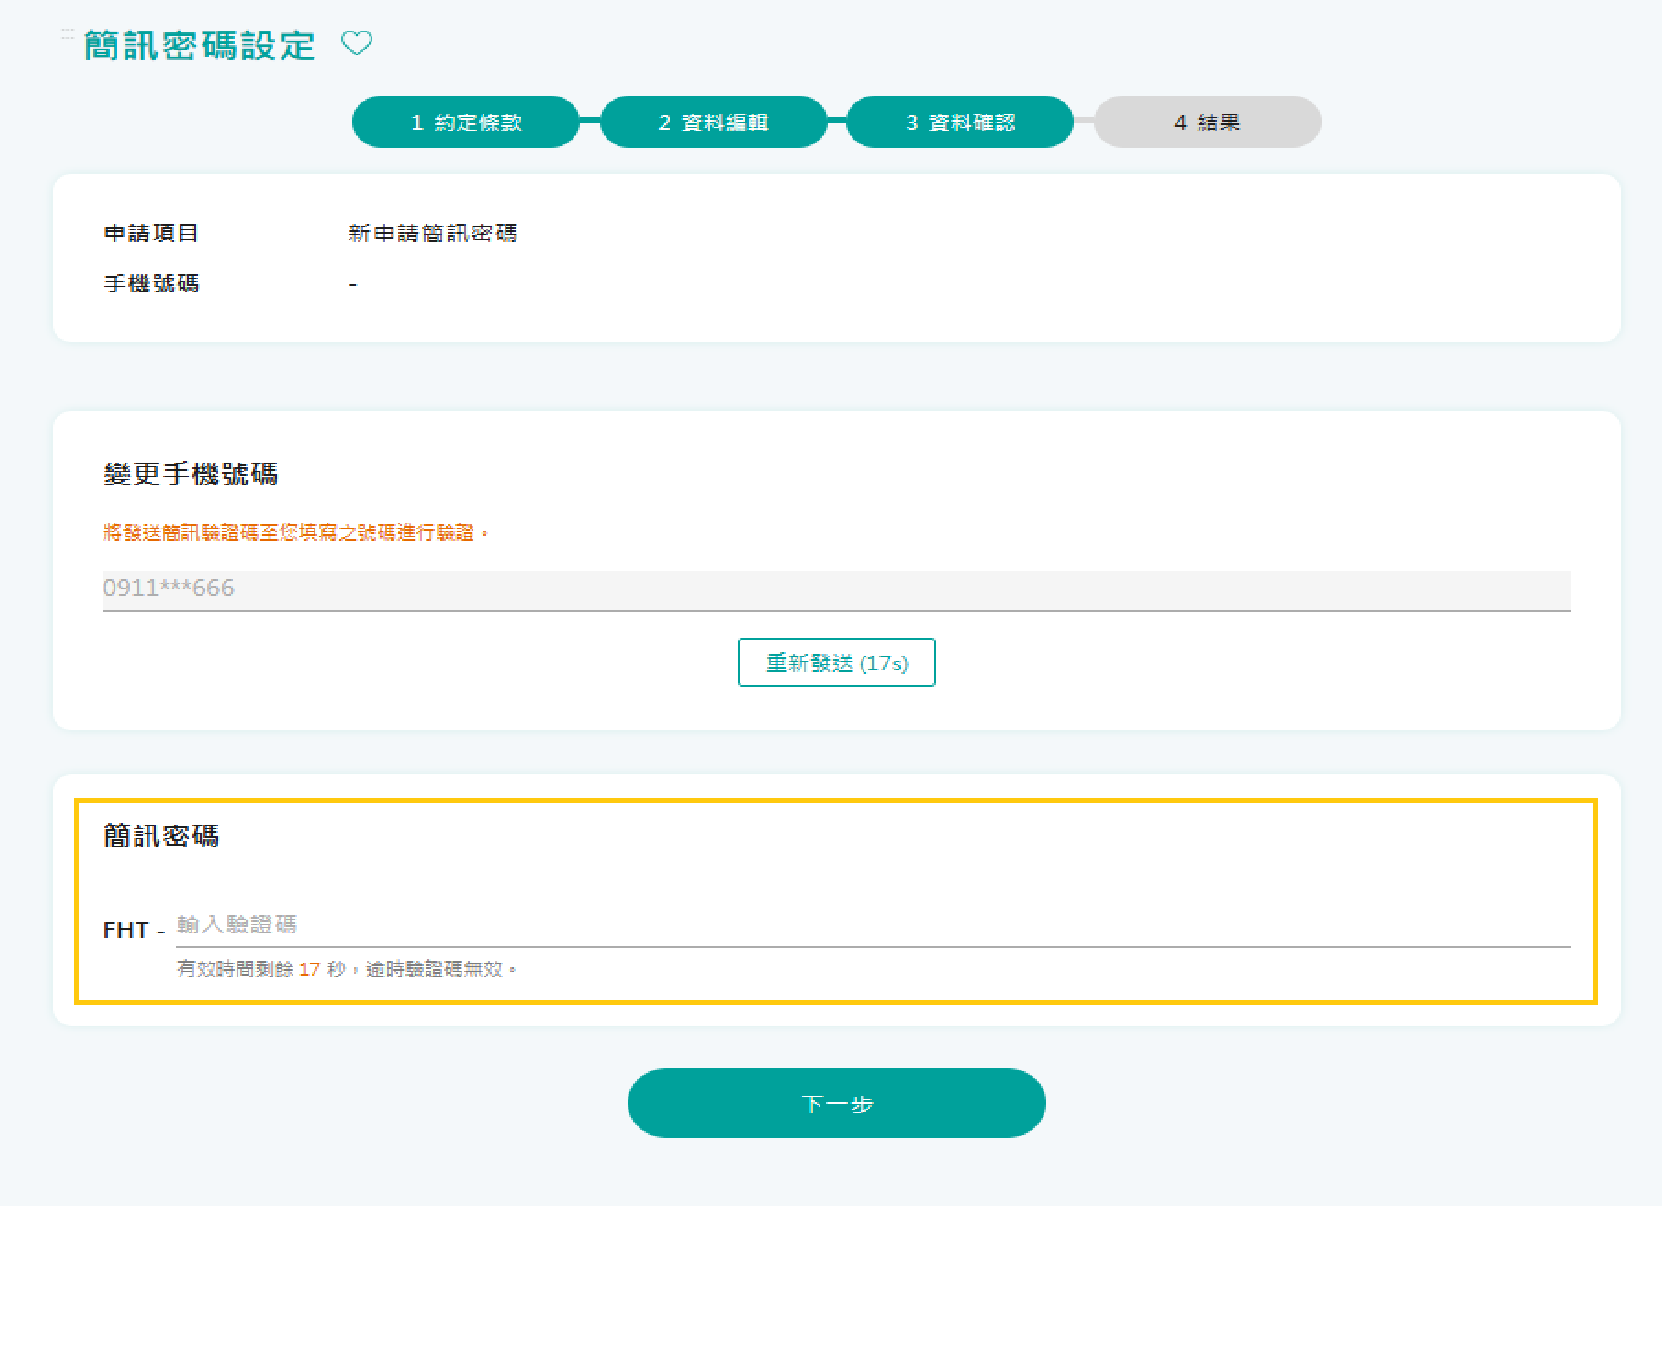Select step 4 結果
The image size is (1662, 1347).
(x=1208, y=122)
